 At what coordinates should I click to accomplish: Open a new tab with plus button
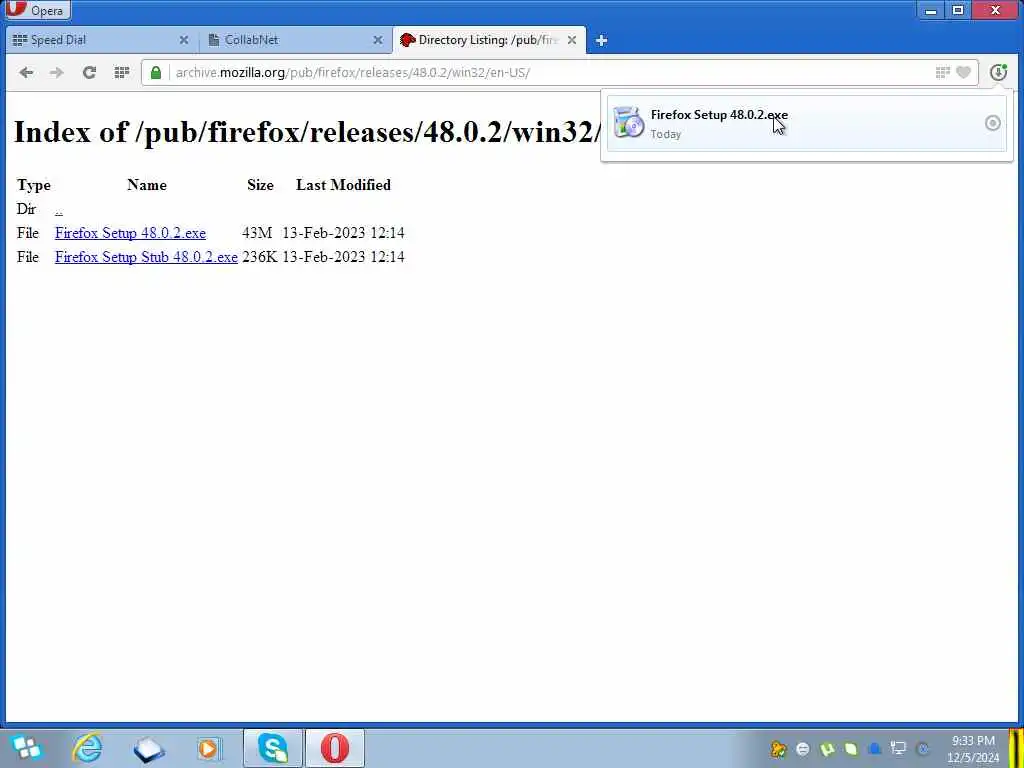point(601,40)
